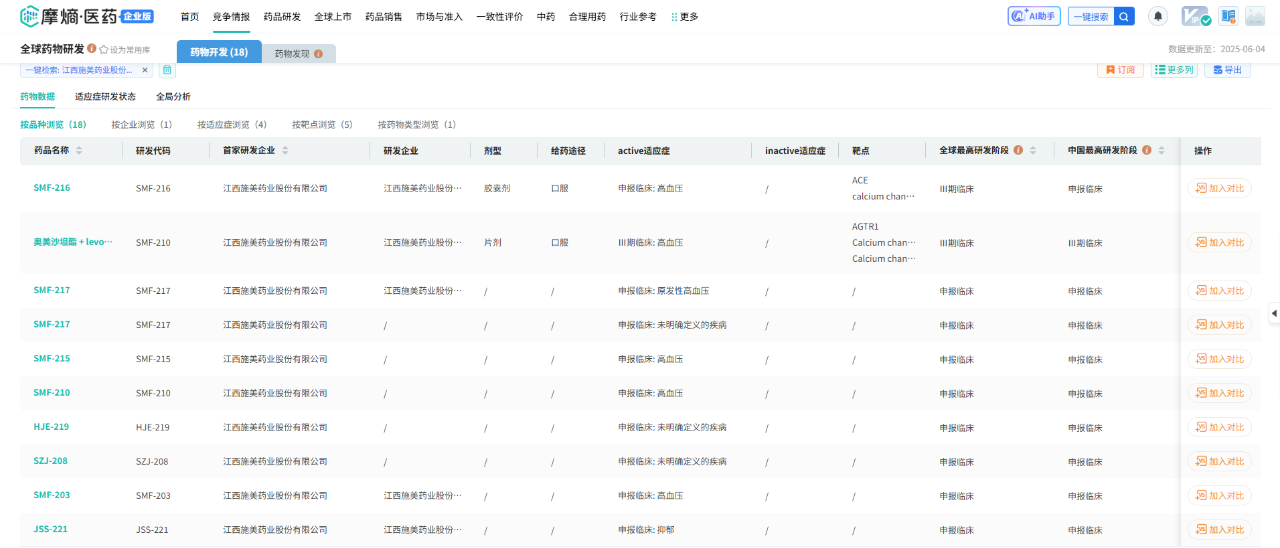
Task: Click the VIP badge icon
Action: click(1195, 16)
